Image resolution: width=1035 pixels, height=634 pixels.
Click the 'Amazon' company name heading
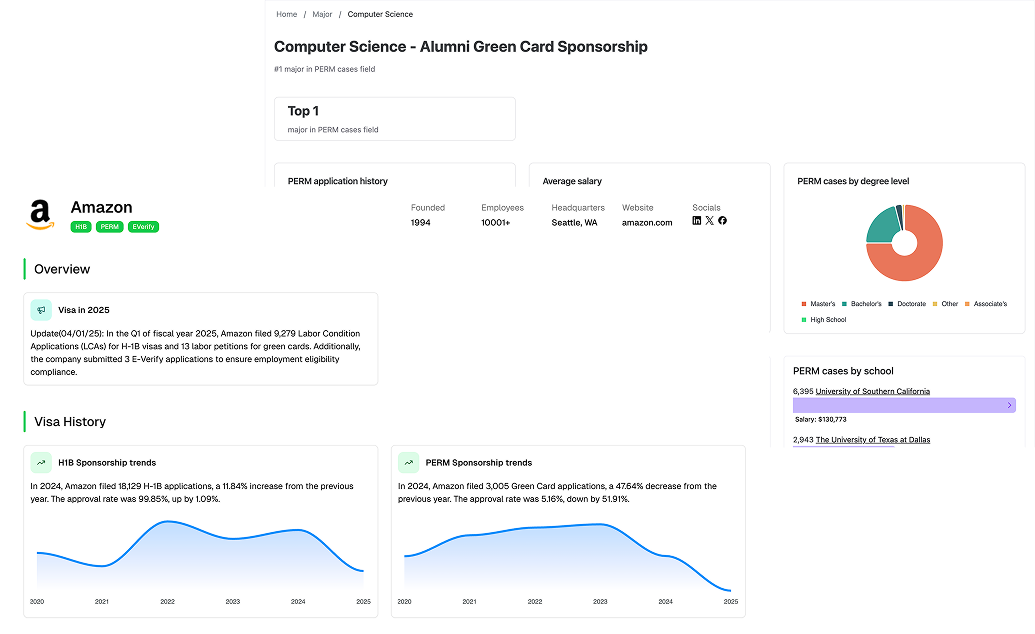point(102,207)
